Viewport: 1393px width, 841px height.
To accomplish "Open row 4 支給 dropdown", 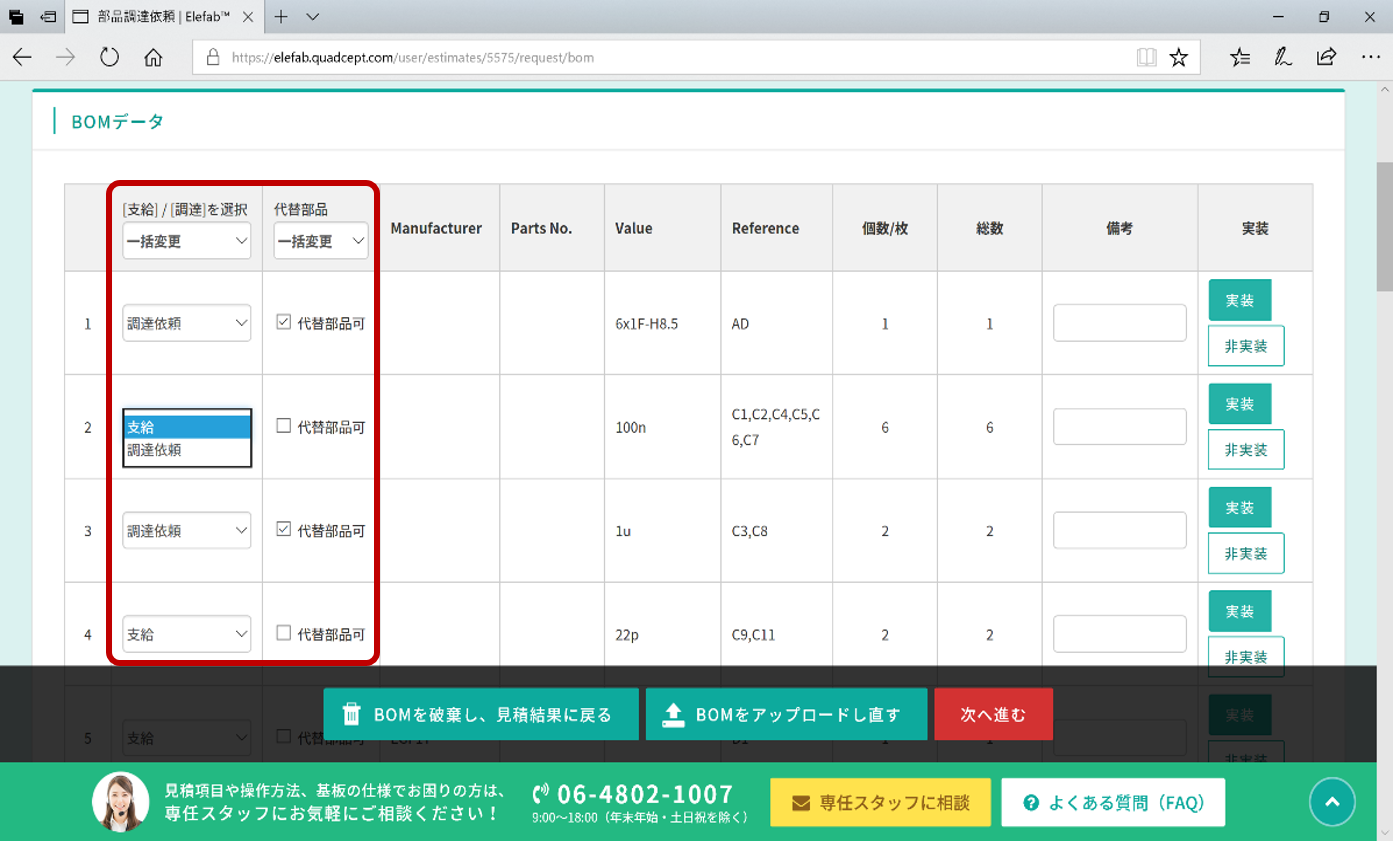I will 187,634.
